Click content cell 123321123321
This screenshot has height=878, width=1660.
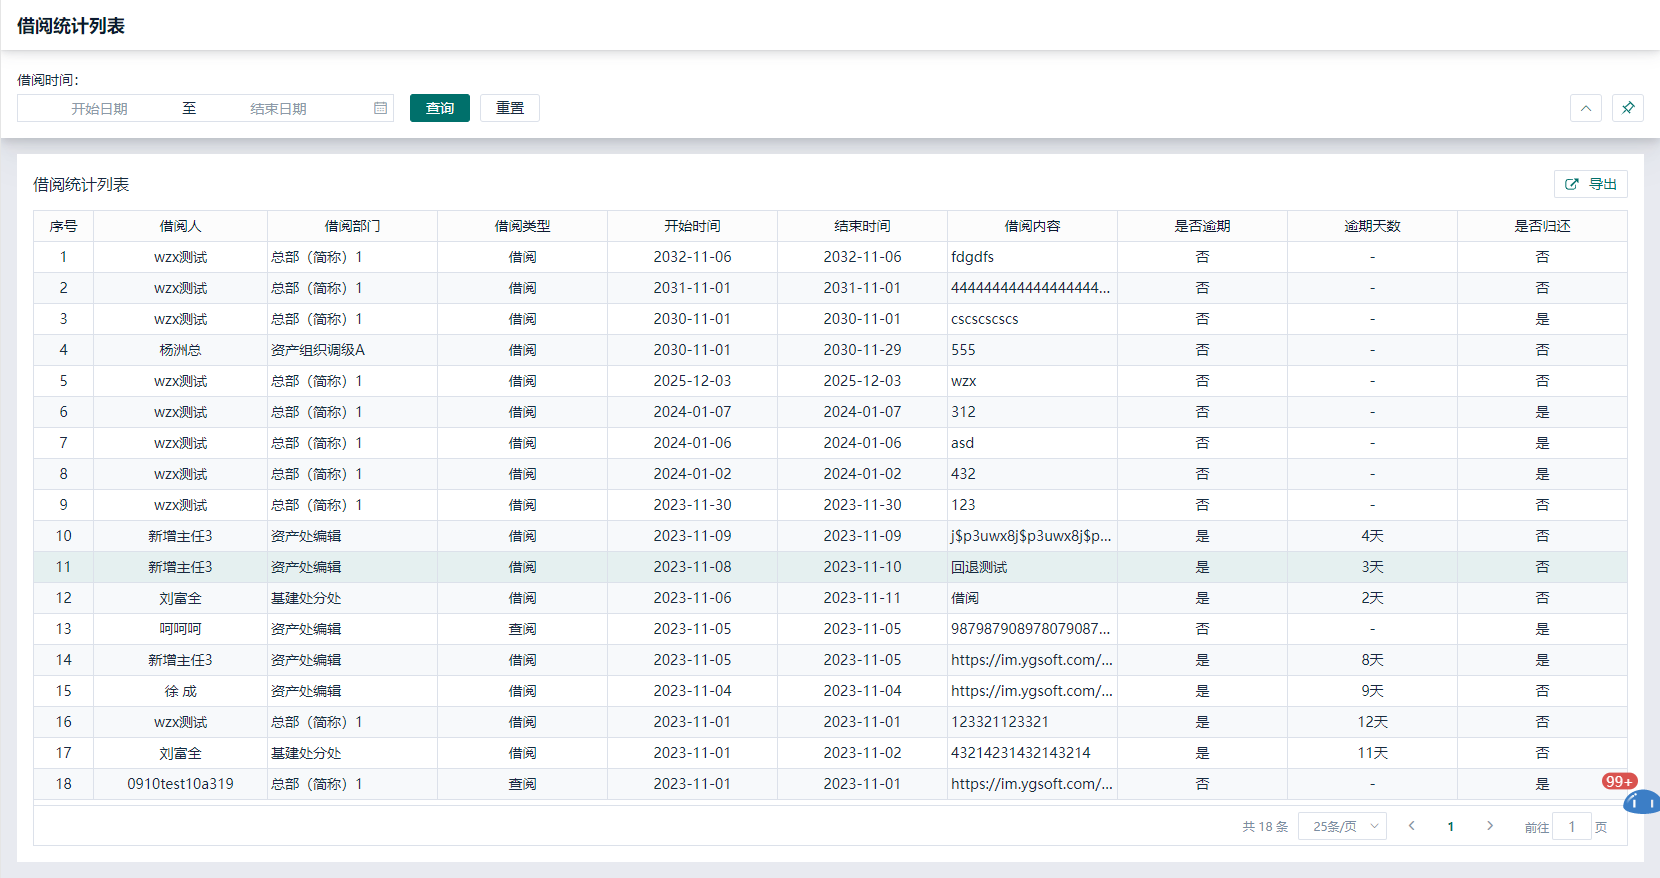[1032, 722]
